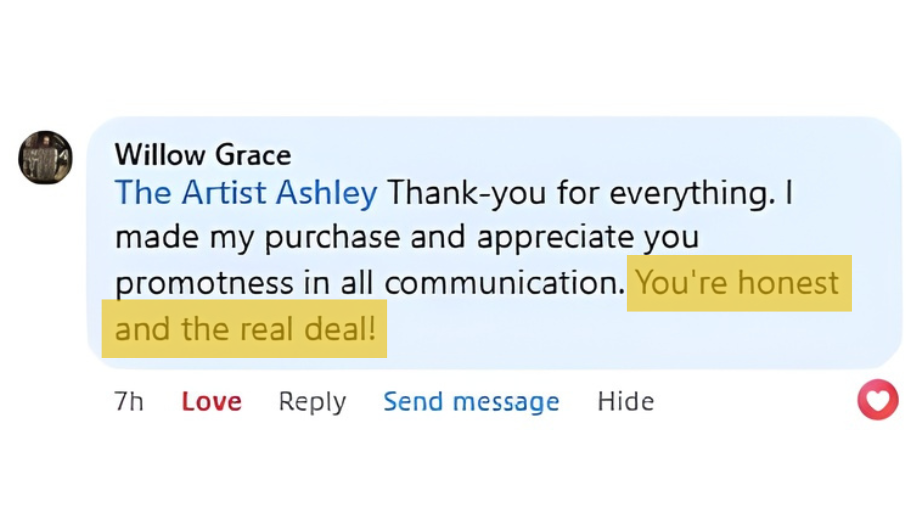Click the red heart reaction icon
The width and height of the screenshot is (923, 519).
pyautogui.click(x=878, y=401)
